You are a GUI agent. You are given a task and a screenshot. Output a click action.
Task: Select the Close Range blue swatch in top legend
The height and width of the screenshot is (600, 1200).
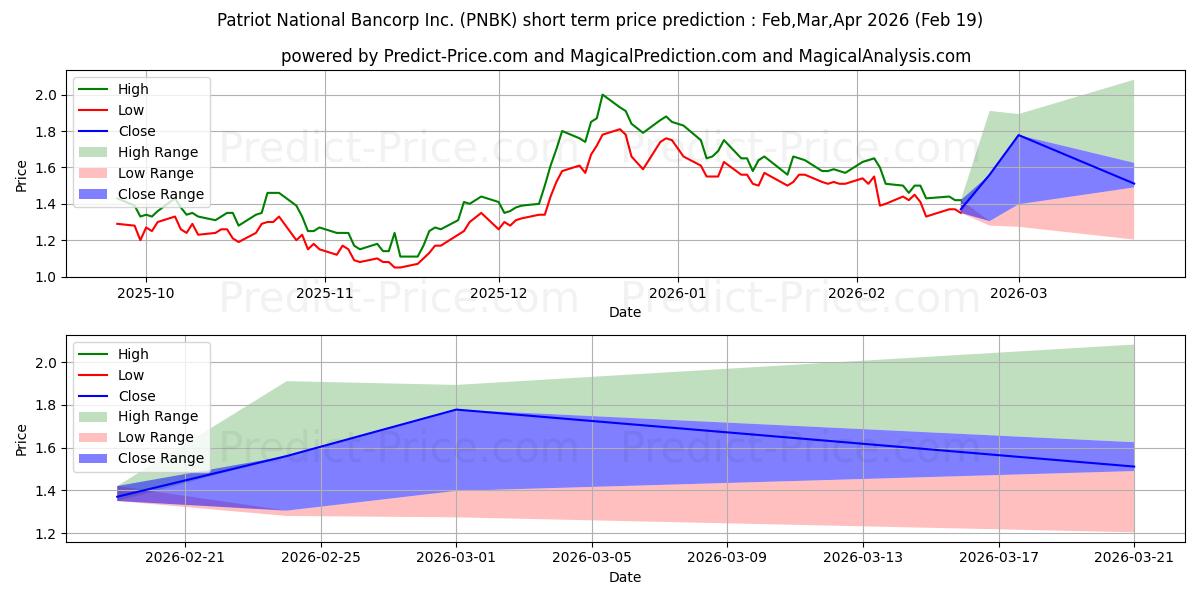[x=95, y=194]
